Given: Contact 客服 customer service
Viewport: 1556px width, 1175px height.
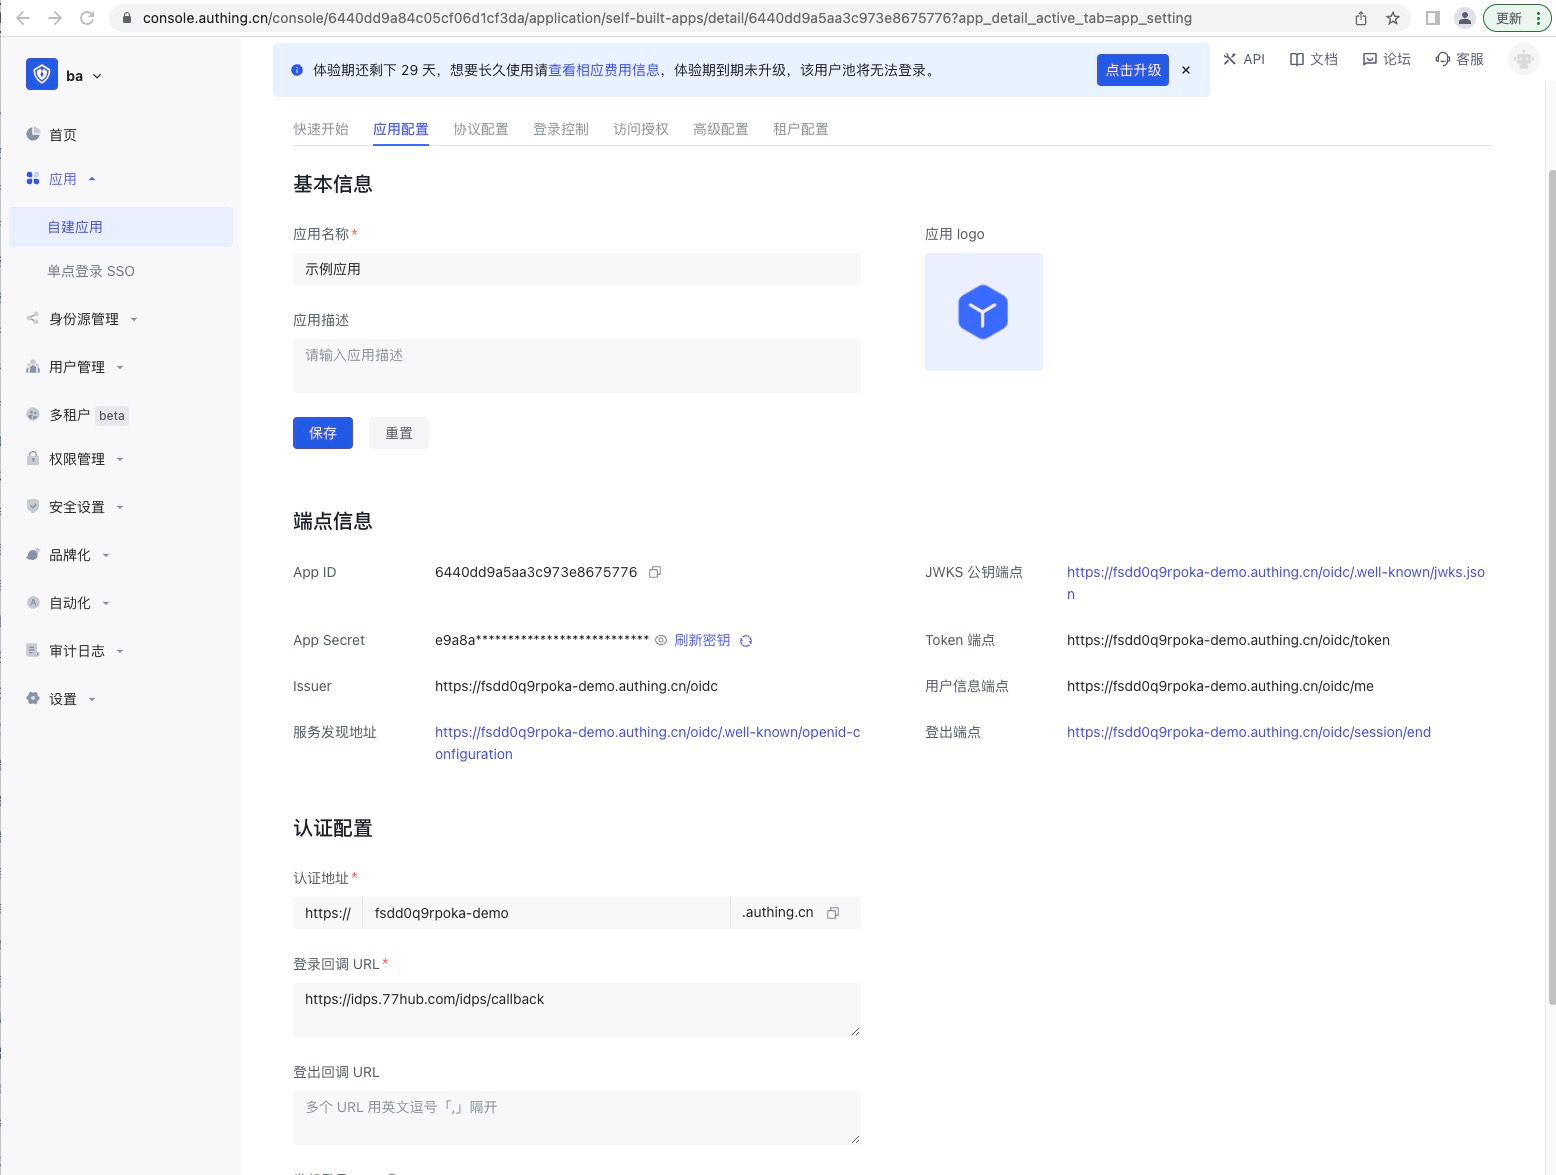Looking at the screenshot, I should coord(1460,59).
